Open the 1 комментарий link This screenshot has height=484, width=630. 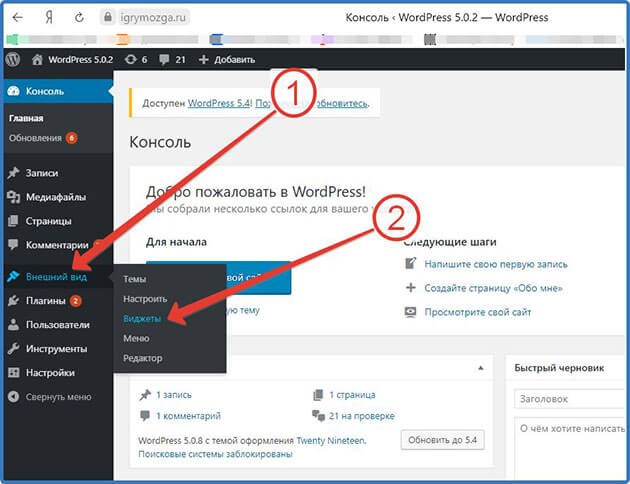188,416
